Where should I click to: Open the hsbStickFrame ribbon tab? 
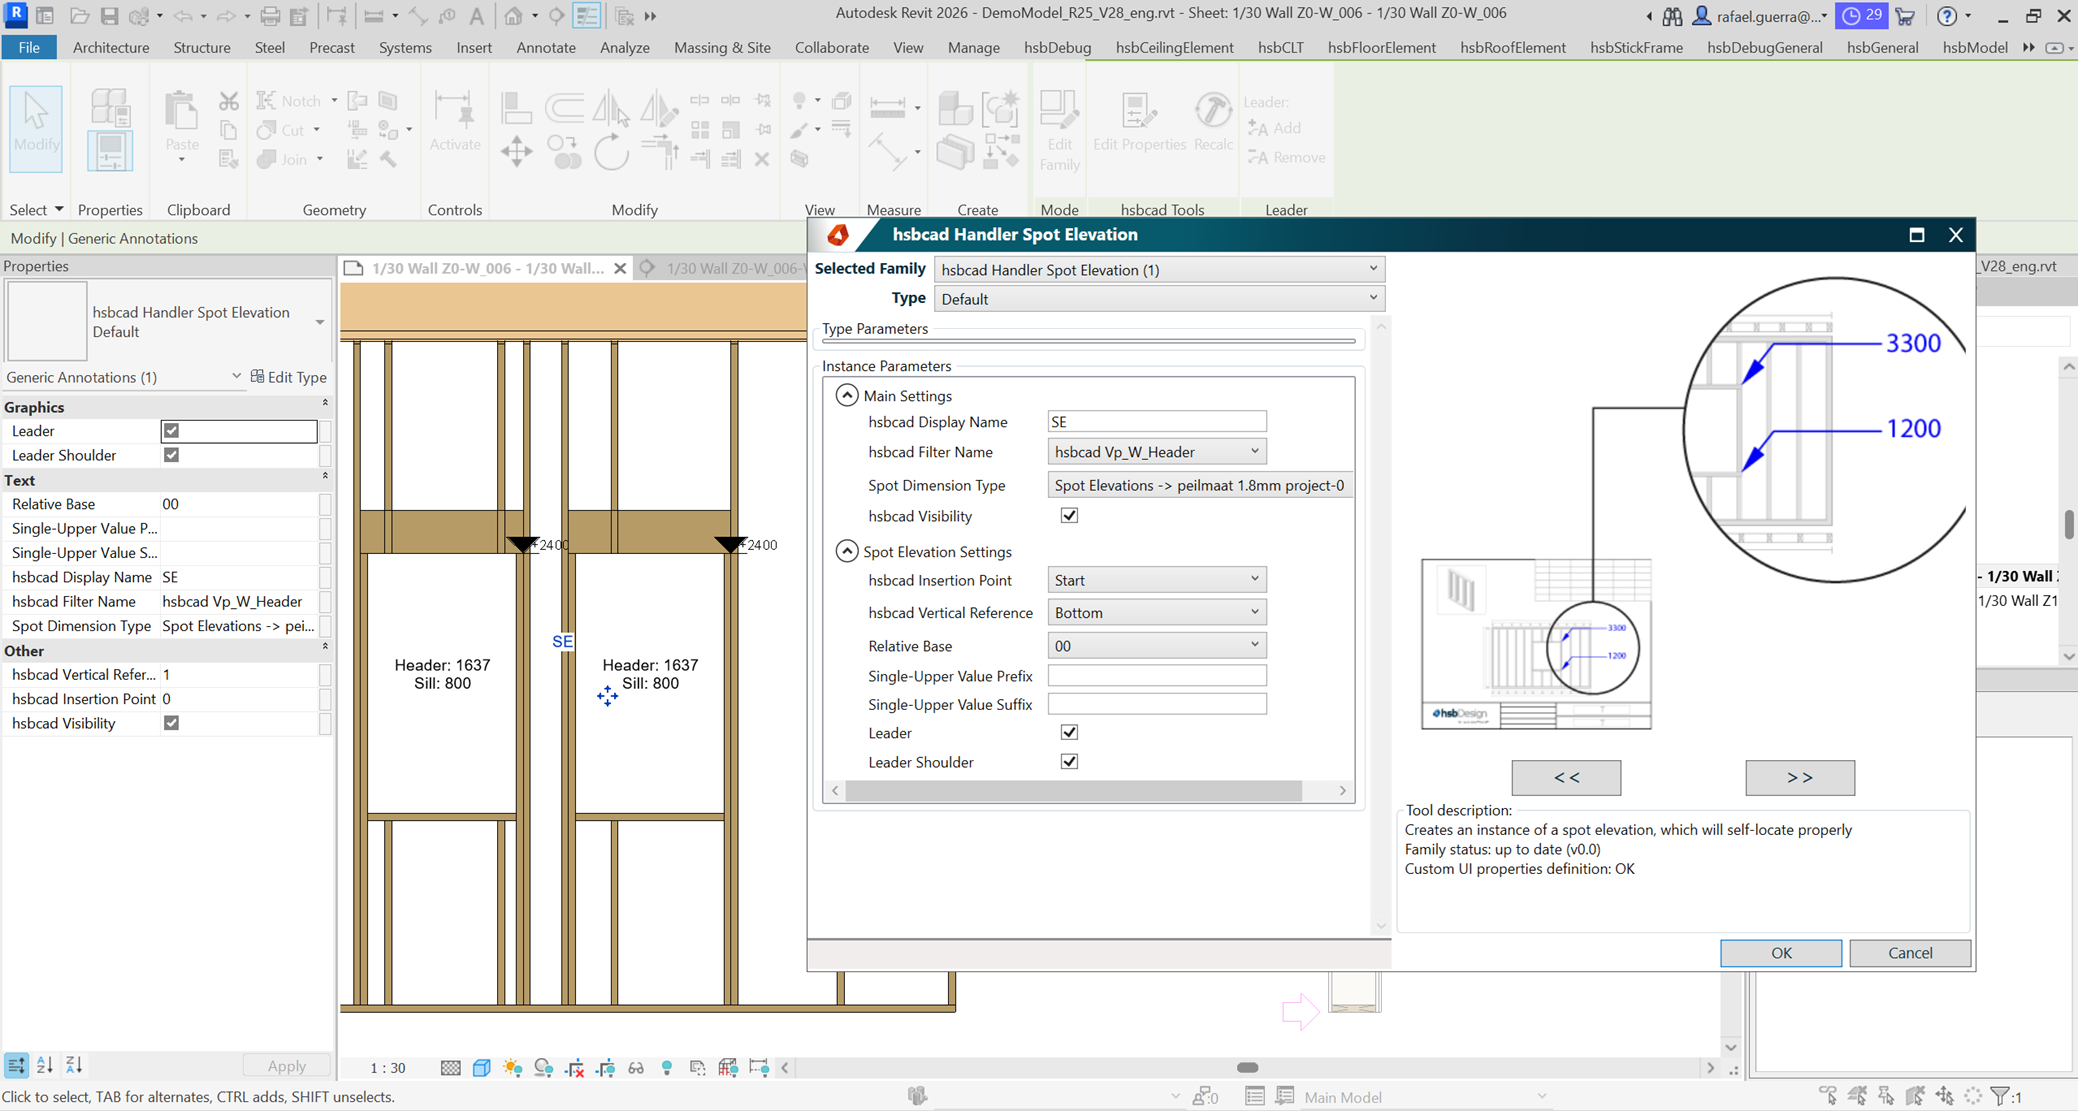point(1636,47)
